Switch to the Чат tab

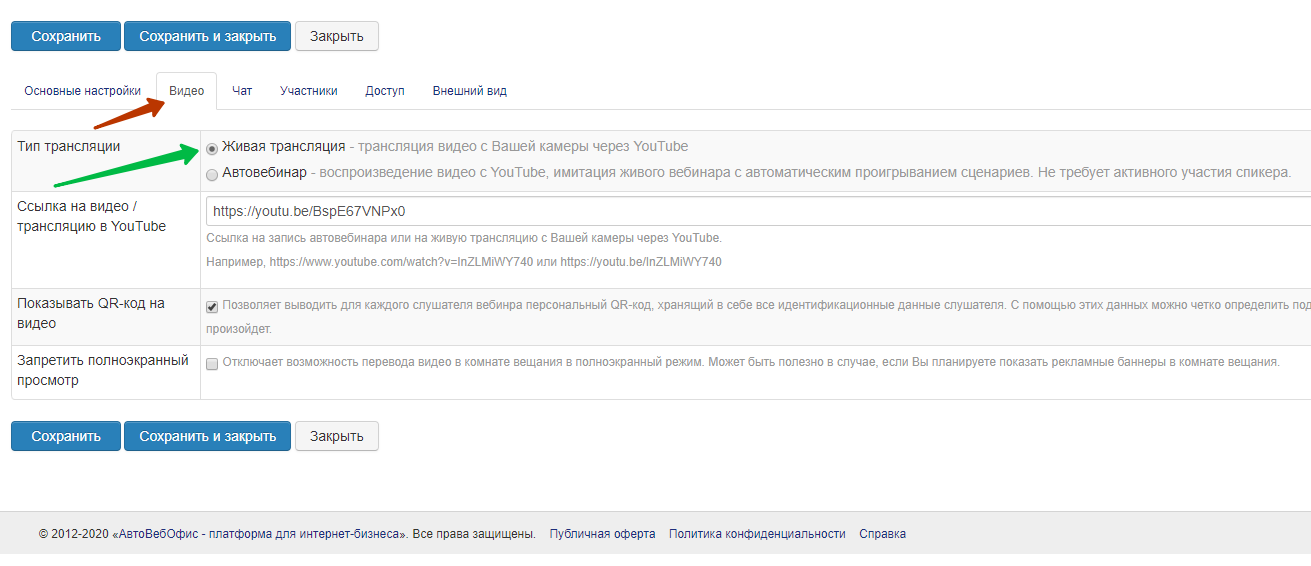242,91
